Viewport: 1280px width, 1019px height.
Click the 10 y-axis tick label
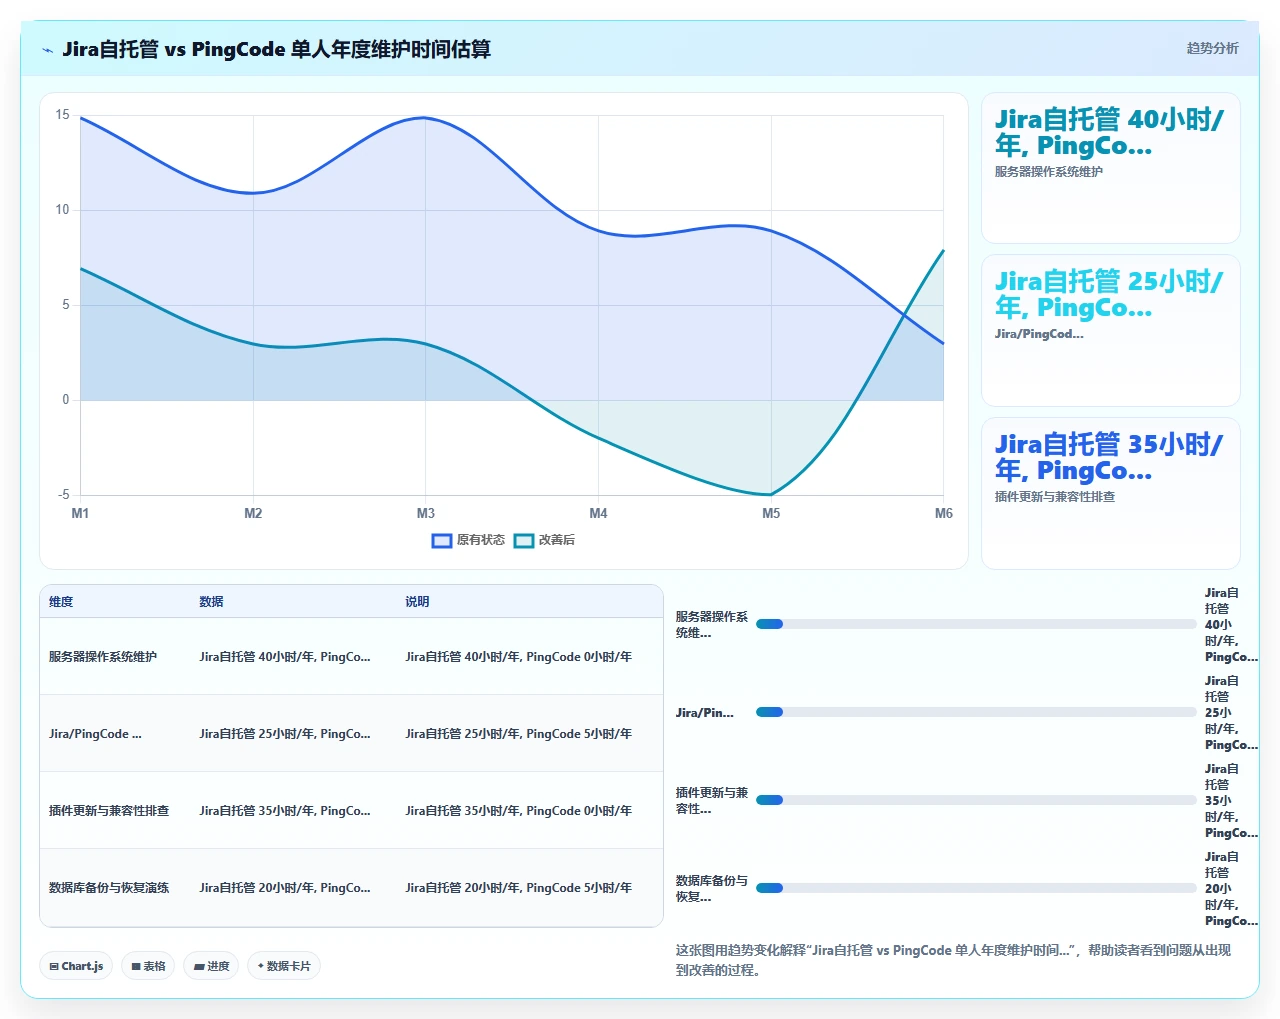(63, 210)
